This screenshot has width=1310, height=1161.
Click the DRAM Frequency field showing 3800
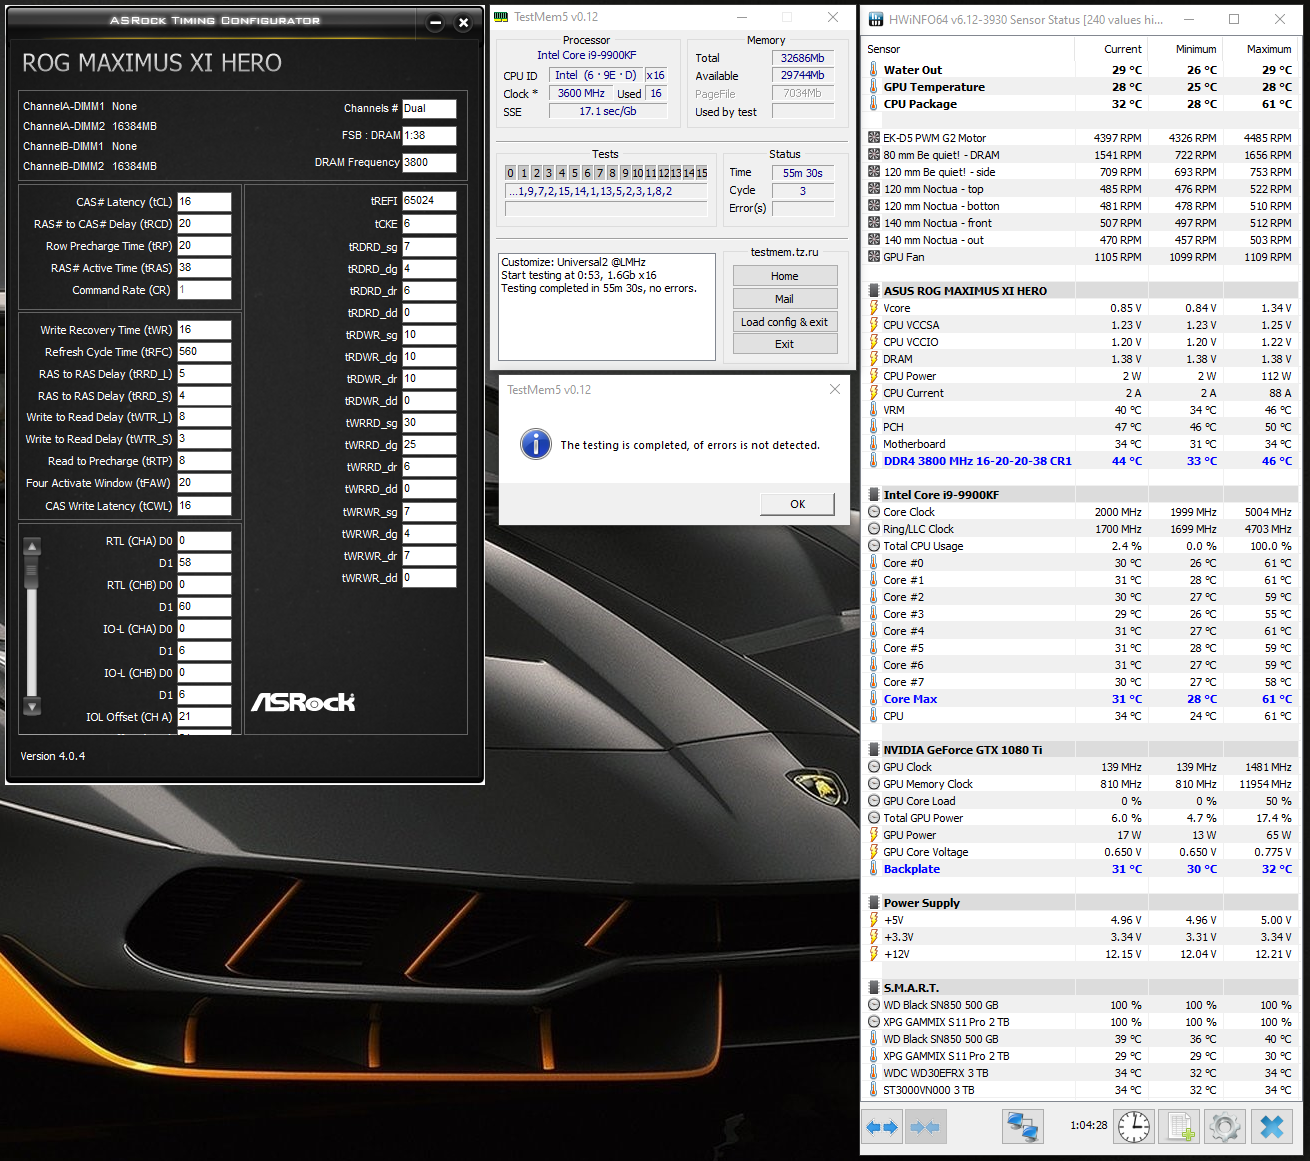pyautogui.click(x=429, y=162)
